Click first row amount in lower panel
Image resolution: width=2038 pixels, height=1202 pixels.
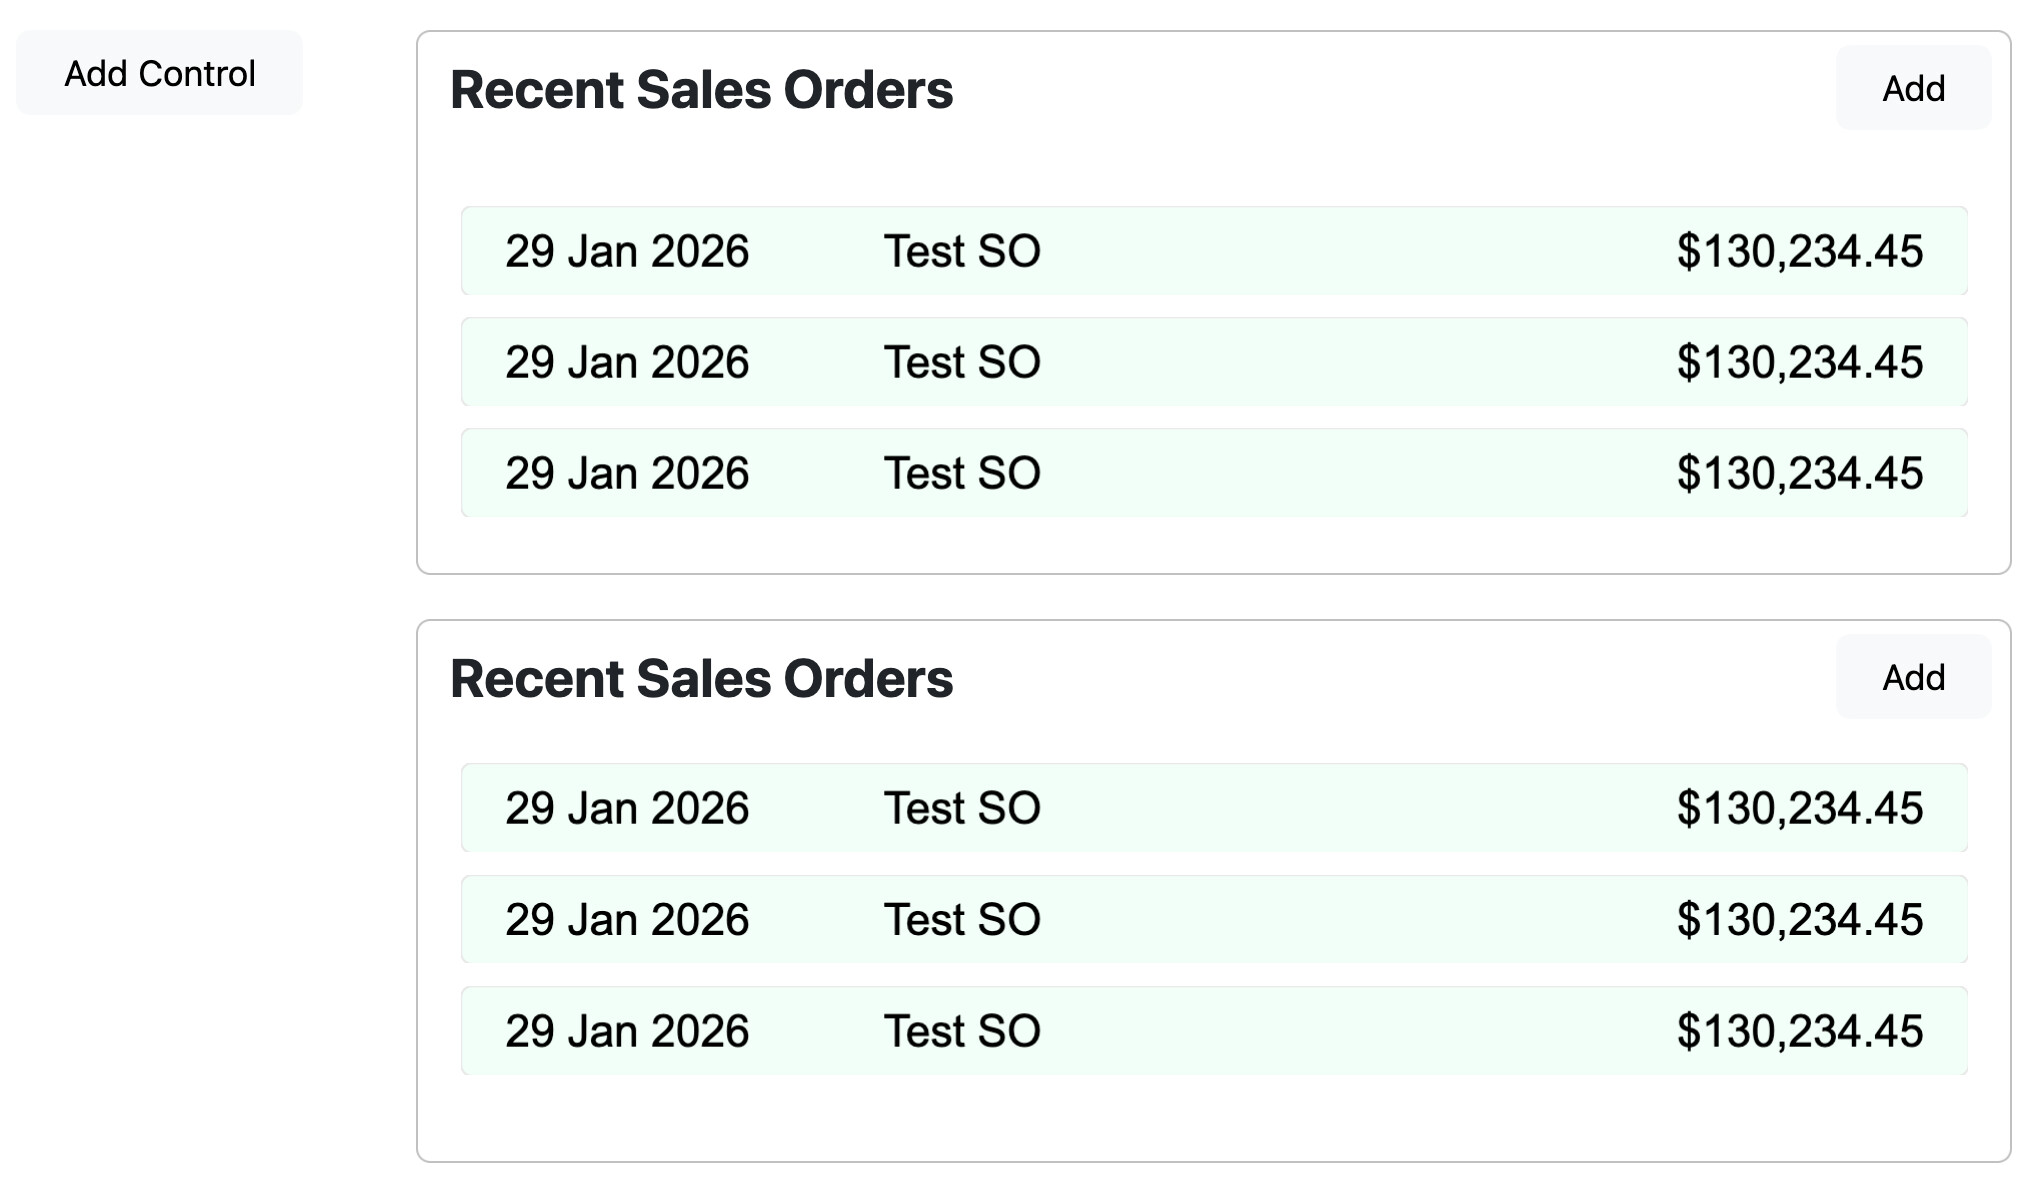[1799, 808]
